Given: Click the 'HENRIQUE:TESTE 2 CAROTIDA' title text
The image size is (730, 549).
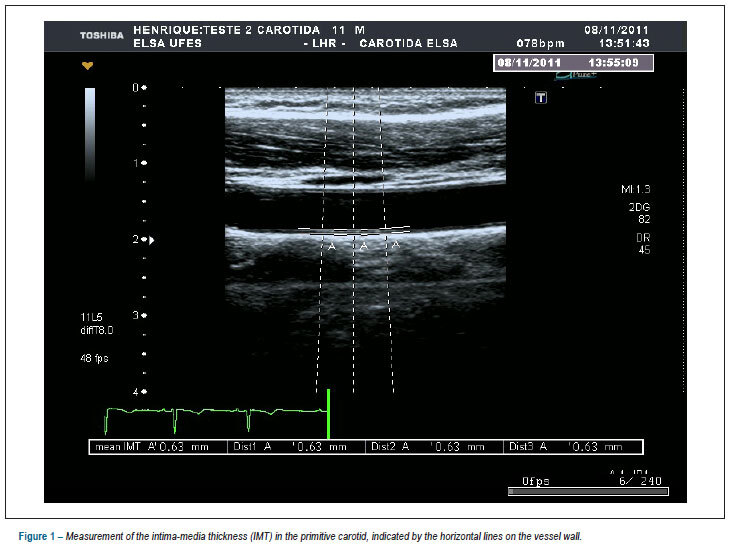Looking at the screenshot, I should (x=226, y=30).
